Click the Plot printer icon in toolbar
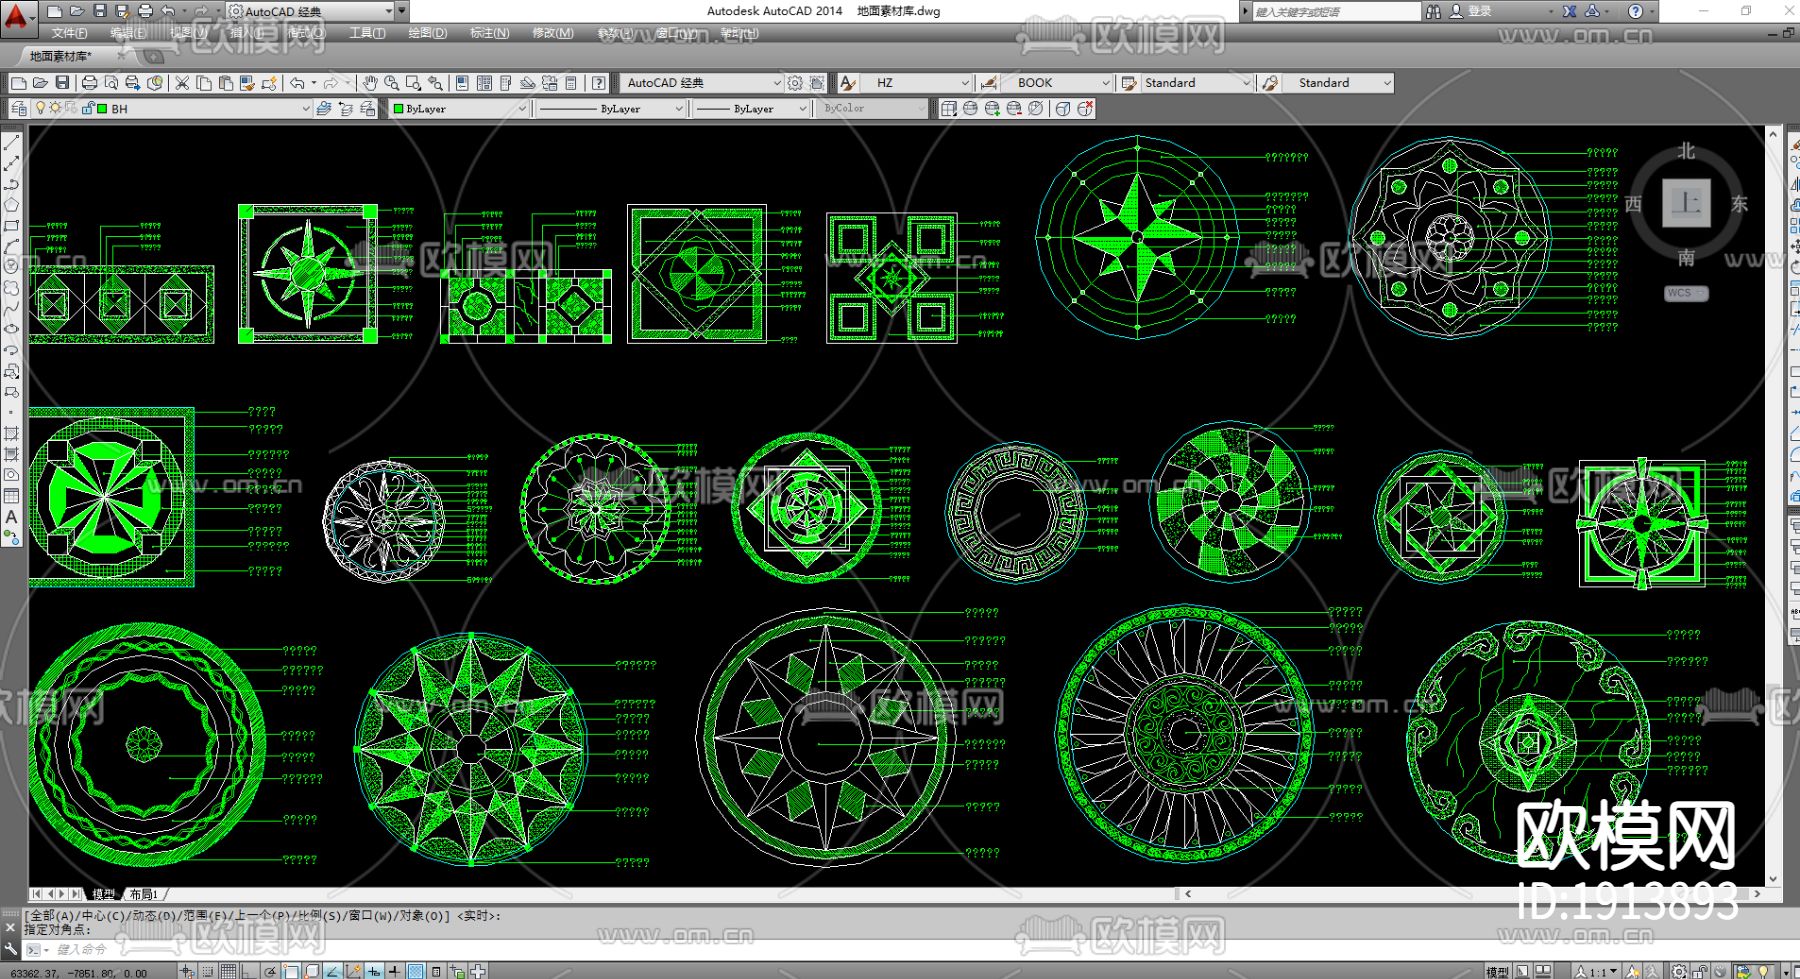Image resolution: width=1800 pixels, height=979 pixels. 89,83
